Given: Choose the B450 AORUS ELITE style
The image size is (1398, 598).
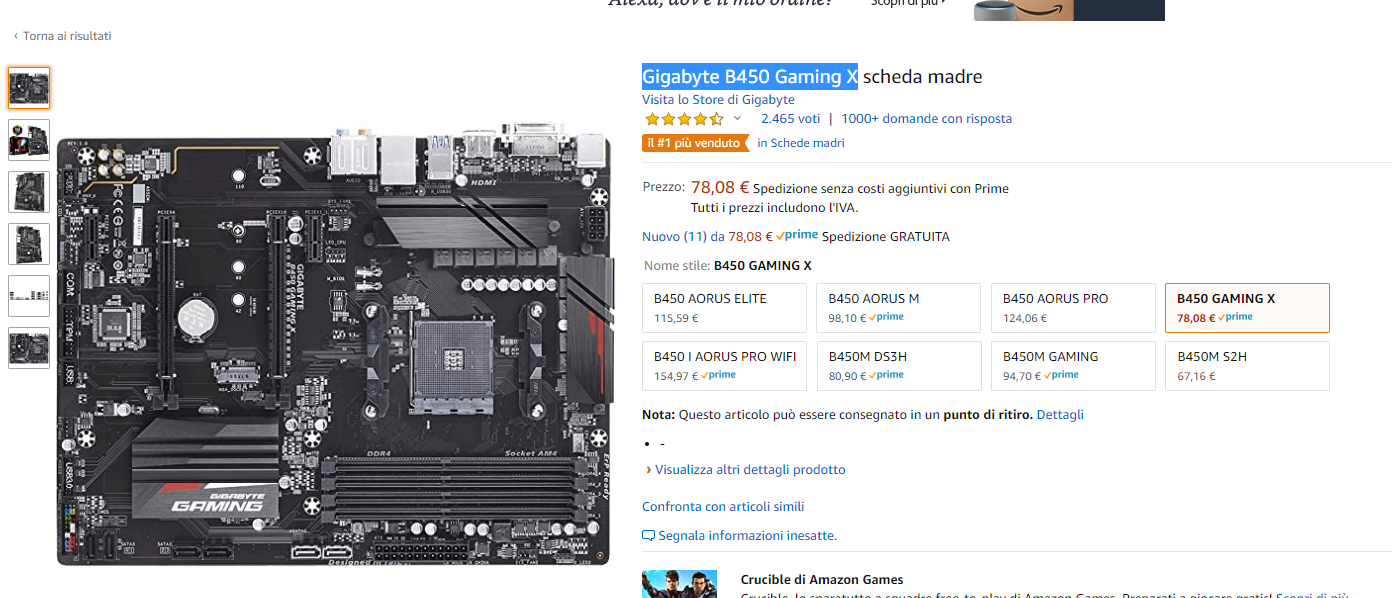Looking at the screenshot, I should [x=724, y=308].
